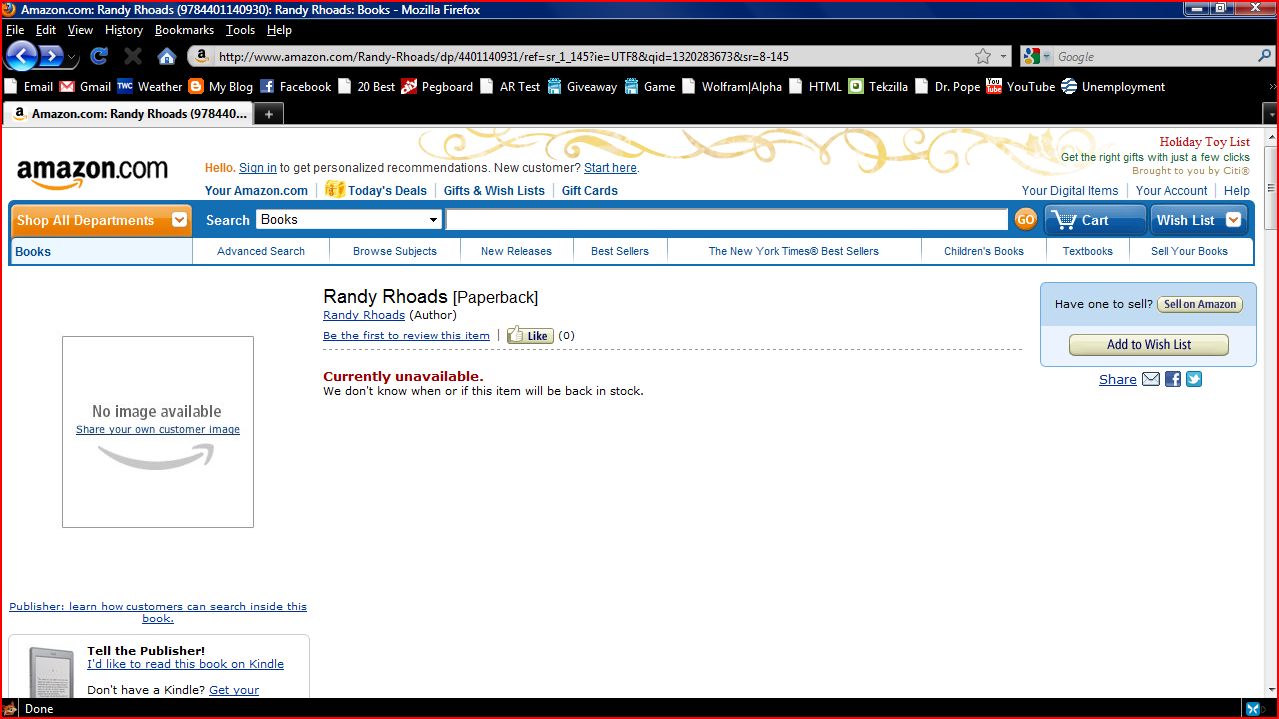Share this book on Twitter icon

[x=1193, y=379]
